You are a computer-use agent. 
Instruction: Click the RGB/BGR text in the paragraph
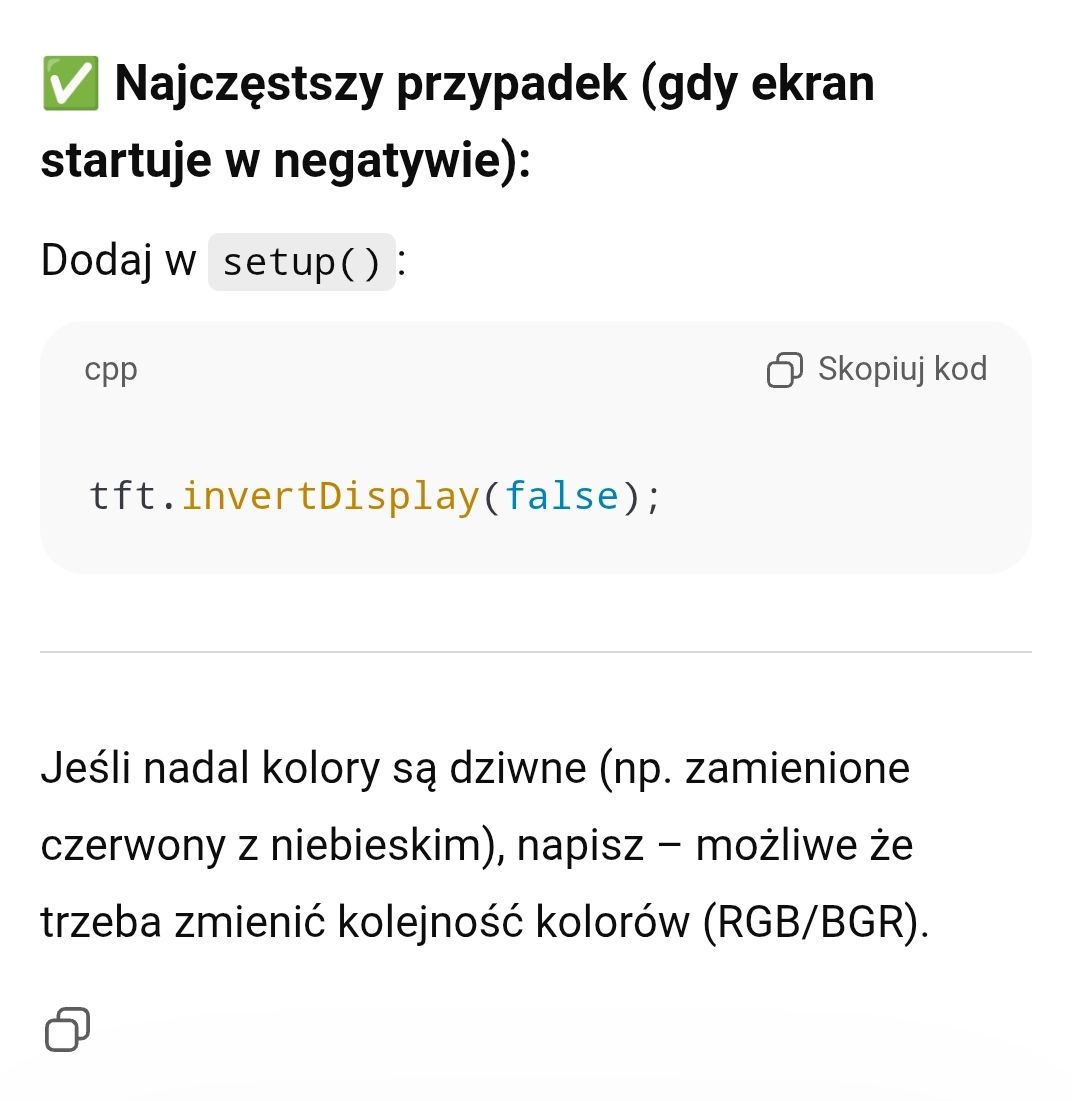point(809,923)
